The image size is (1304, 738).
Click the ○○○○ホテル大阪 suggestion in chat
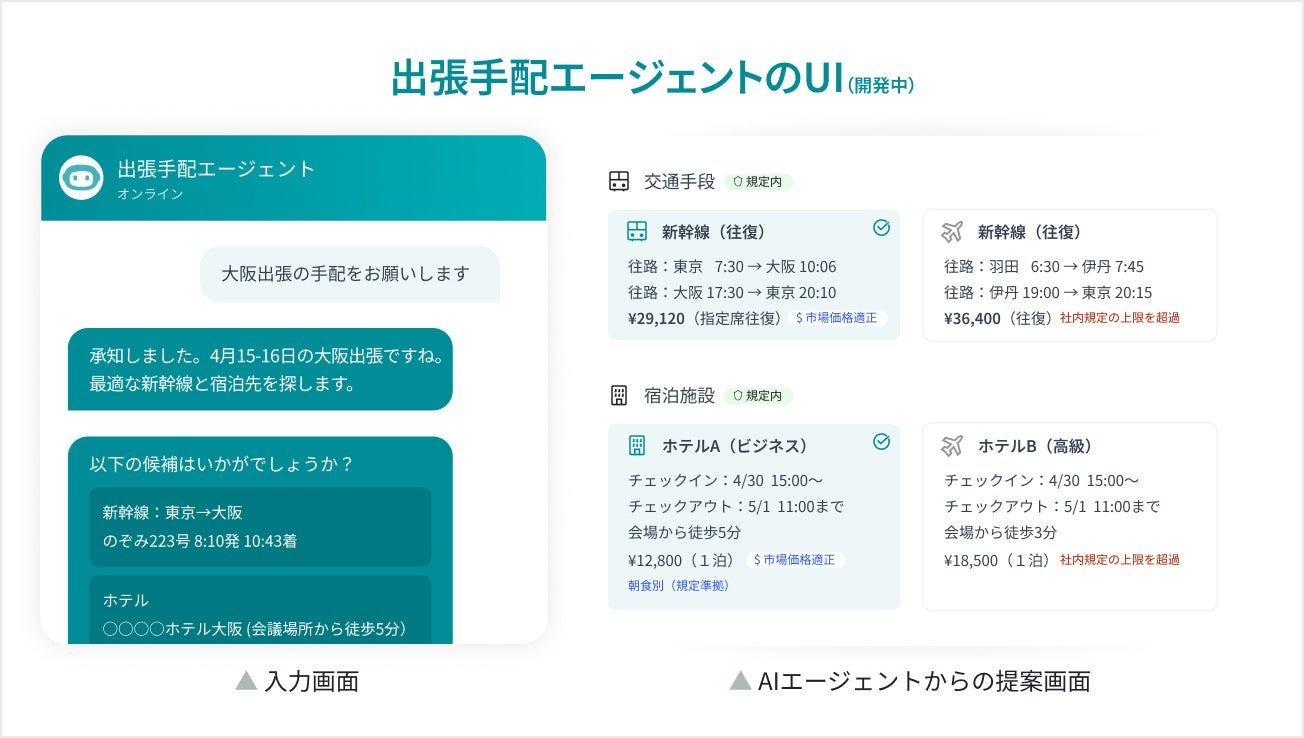click(260, 611)
